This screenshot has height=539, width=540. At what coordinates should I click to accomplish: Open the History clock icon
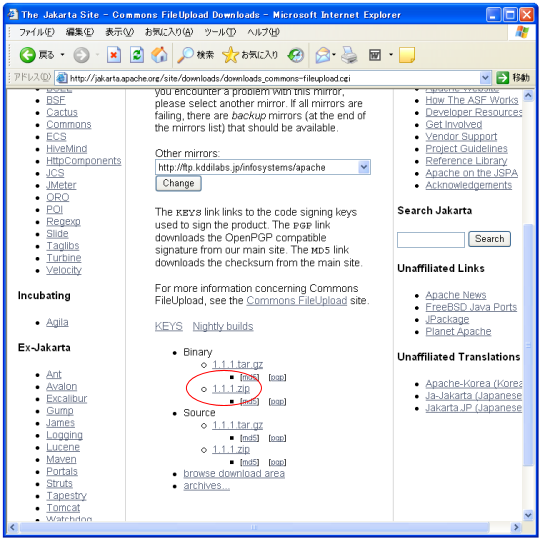point(295,55)
